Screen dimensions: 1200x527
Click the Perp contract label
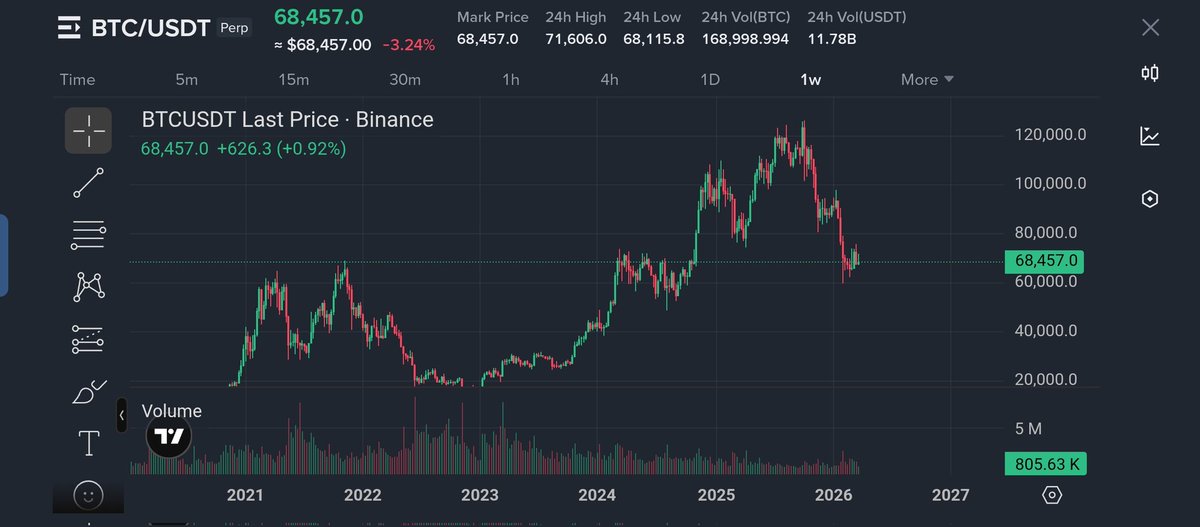233,28
